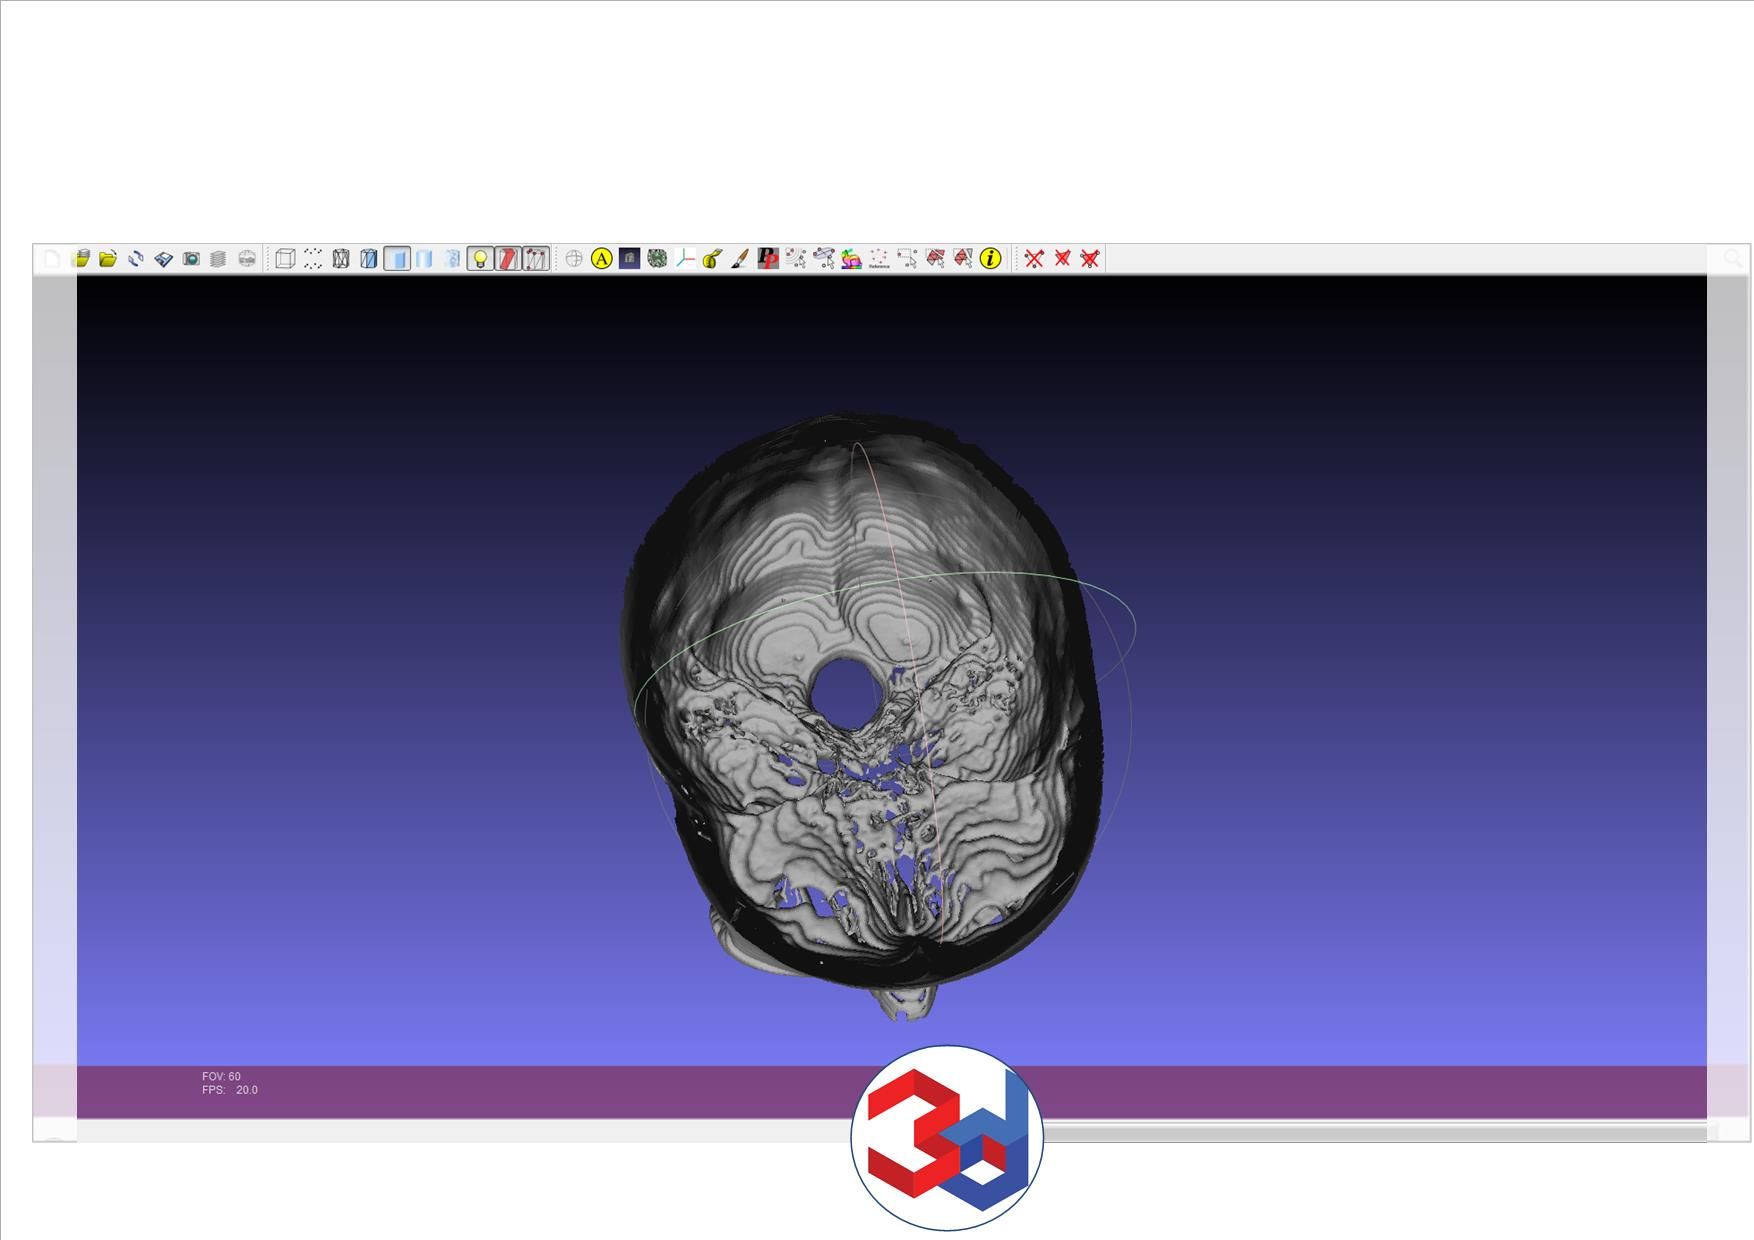The image size is (1754, 1240).
Task: Delete selected faces and vertices icon
Action: (x=1090, y=259)
